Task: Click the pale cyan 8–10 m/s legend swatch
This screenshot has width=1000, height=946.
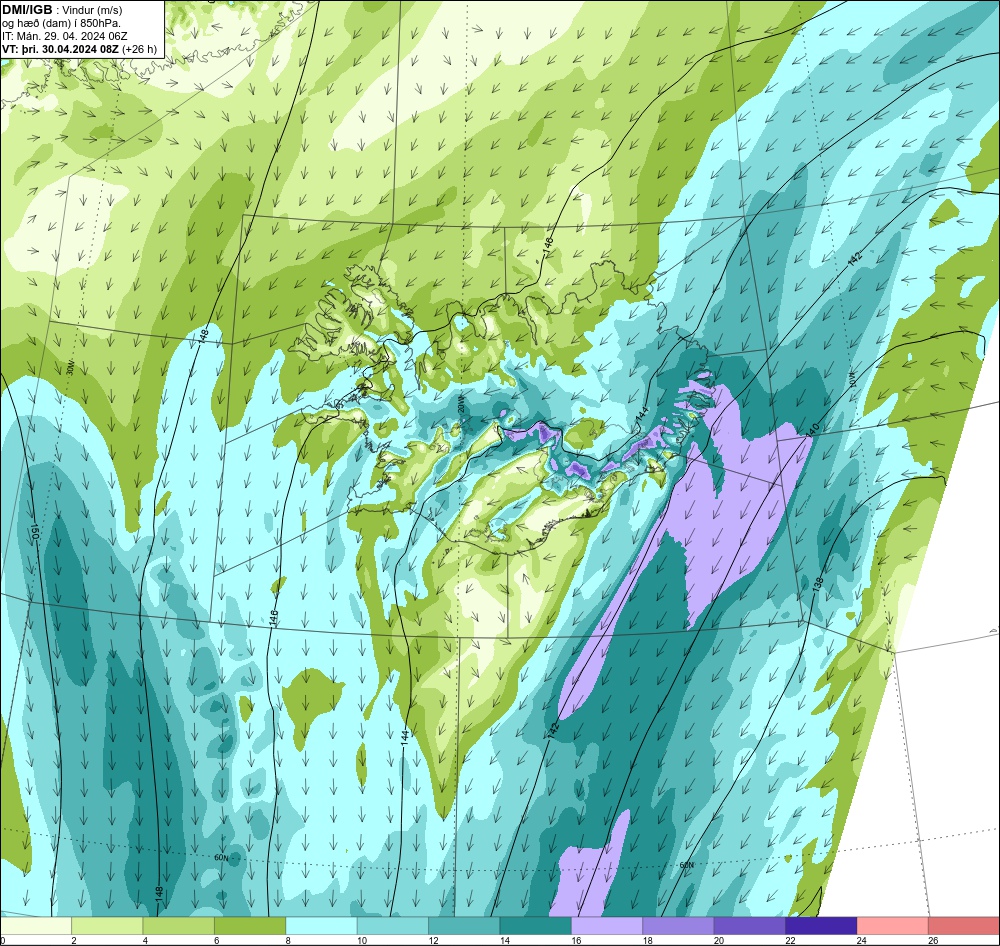Action: (321, 926)
